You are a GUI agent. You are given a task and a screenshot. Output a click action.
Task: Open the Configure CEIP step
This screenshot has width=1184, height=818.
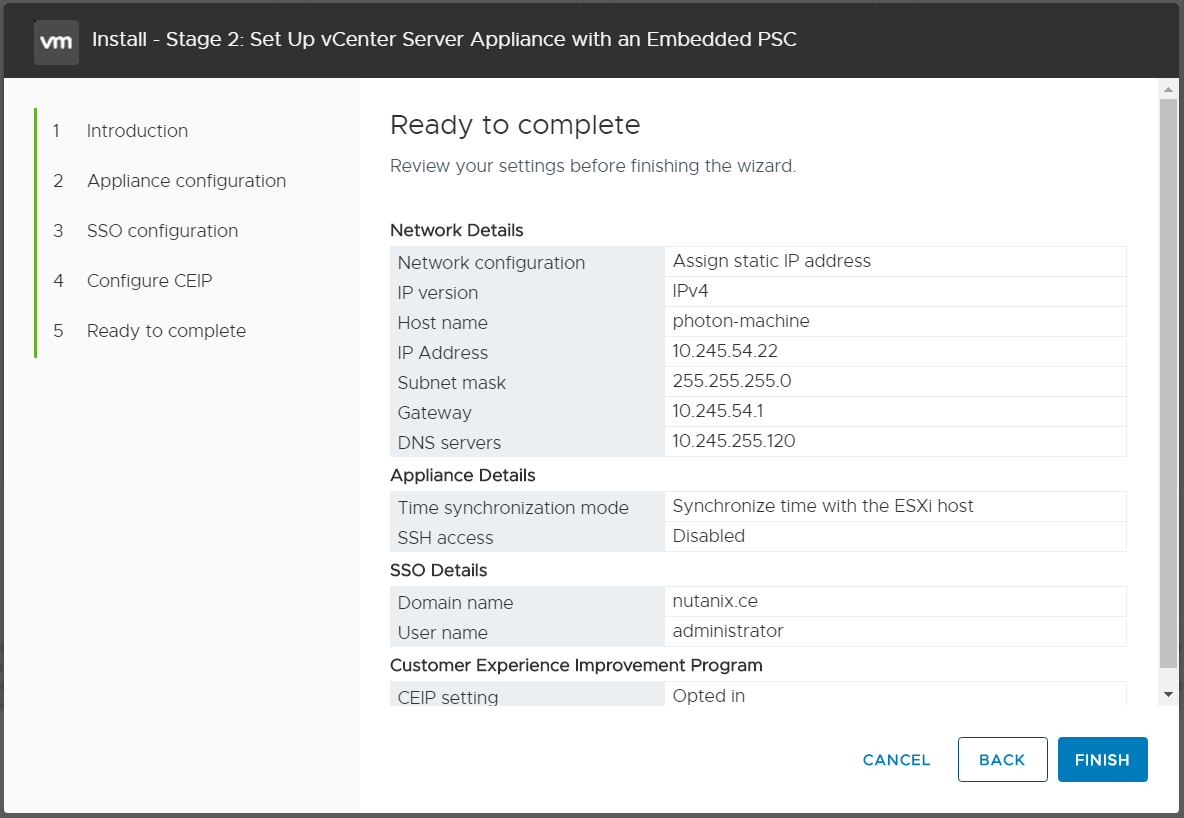pyautogui.click(x=150, y=280)
